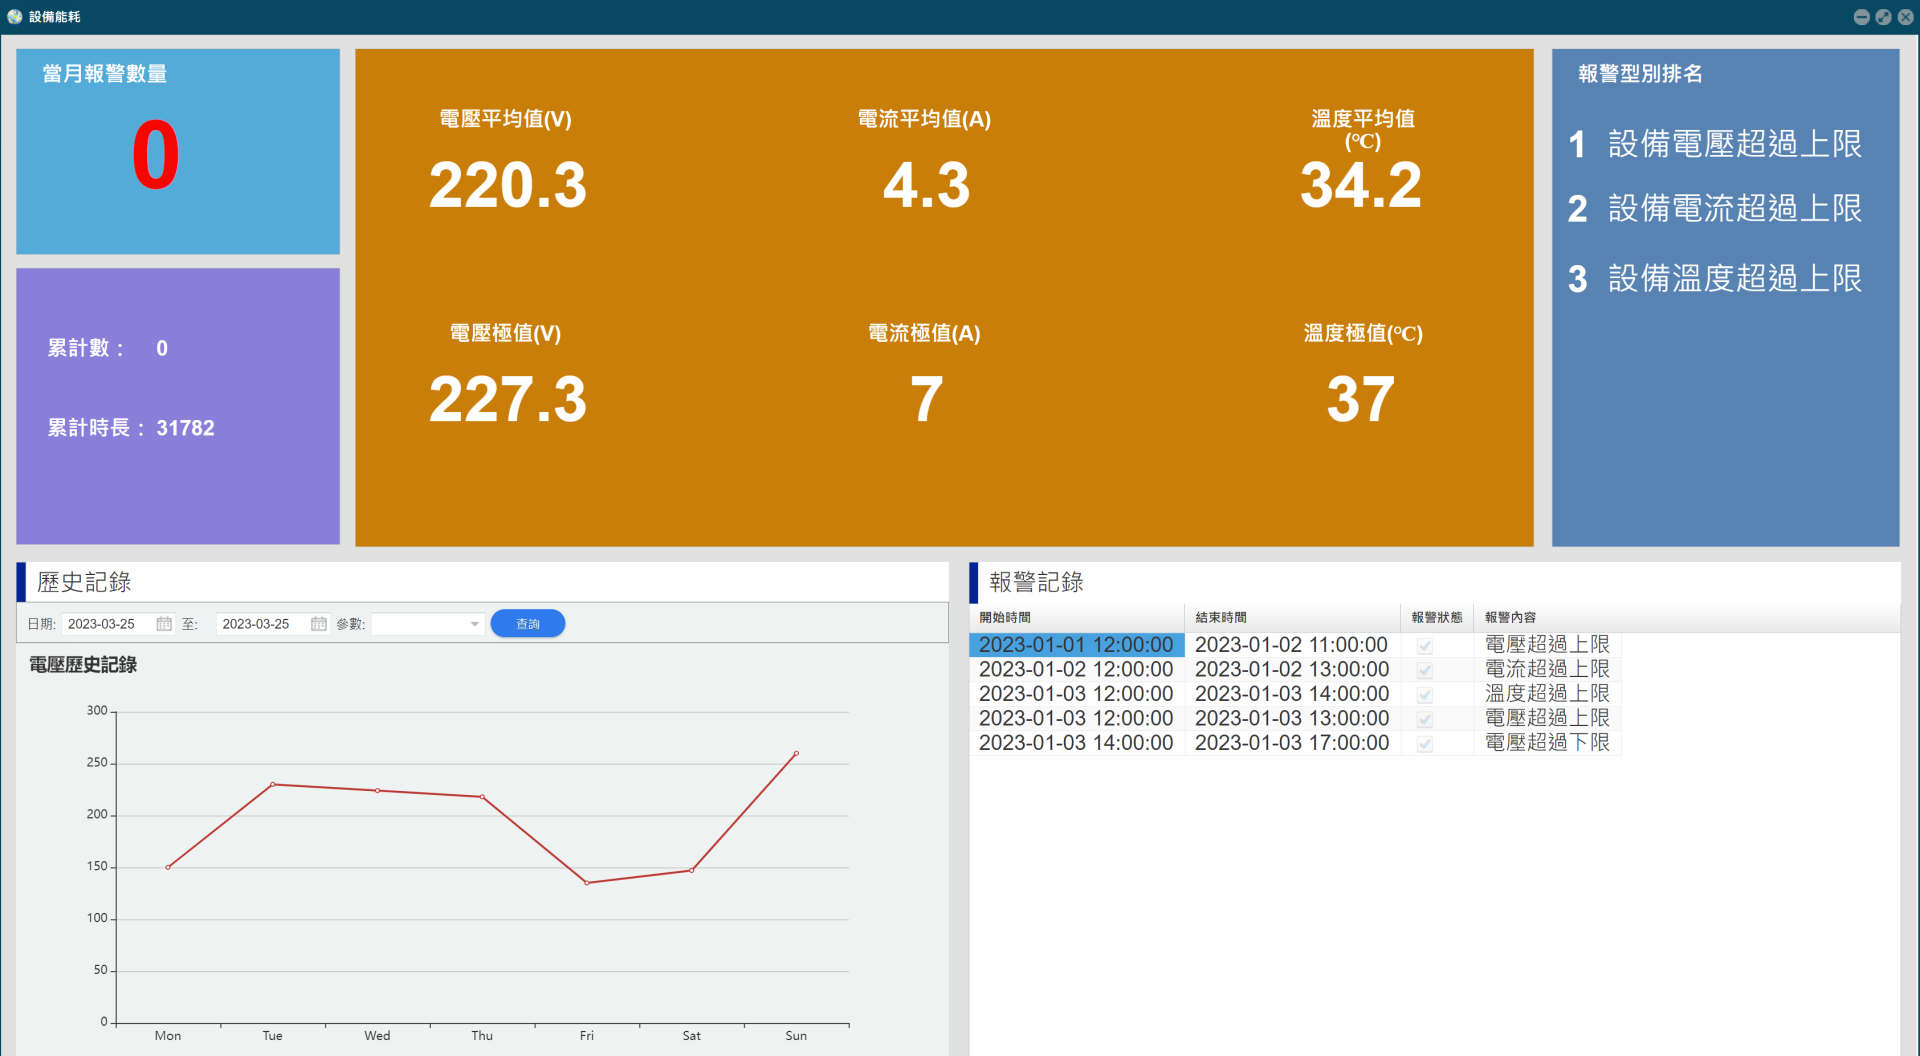
Task: Open the start date calendar picker icon
Action: tap(164, 624)
